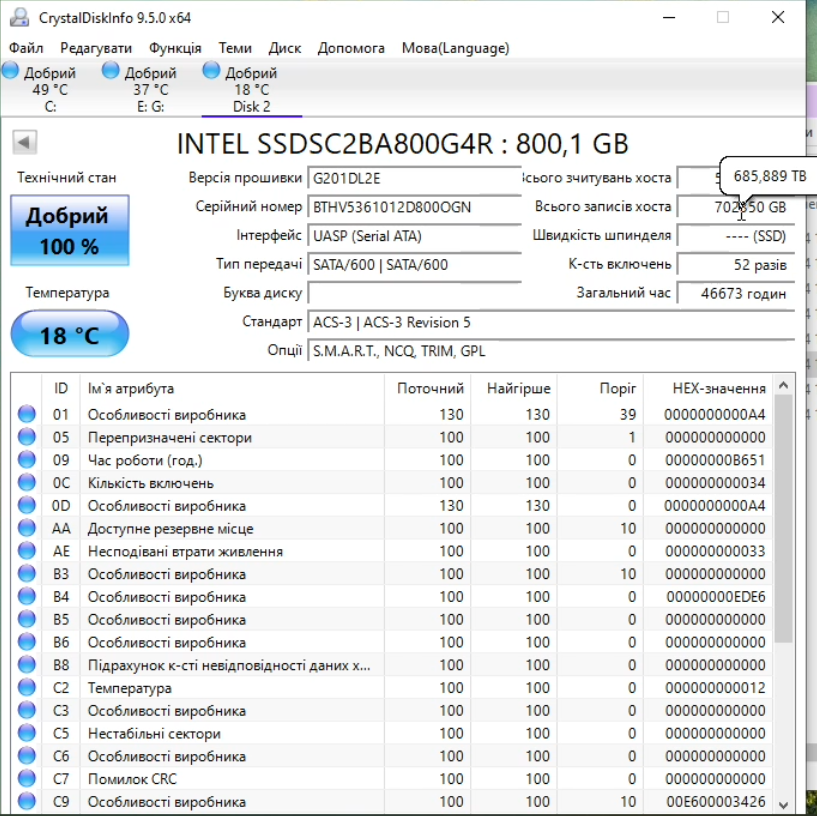This screenshot has width=817, height=816.
Task: Click the Поточний column header
Action: tap(428, 388)
